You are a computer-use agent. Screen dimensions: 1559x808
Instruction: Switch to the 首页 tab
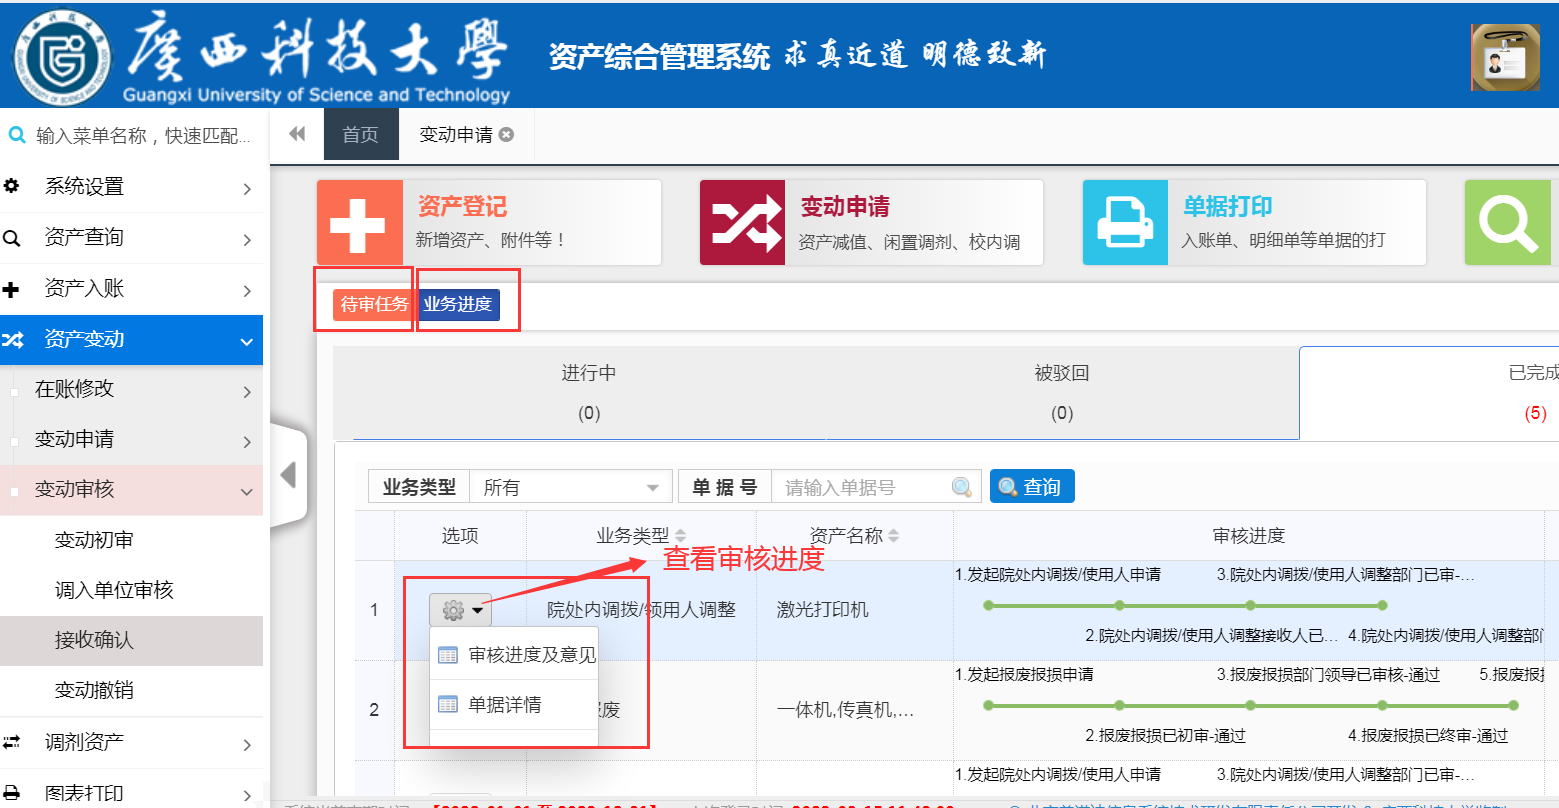[360, 135]
